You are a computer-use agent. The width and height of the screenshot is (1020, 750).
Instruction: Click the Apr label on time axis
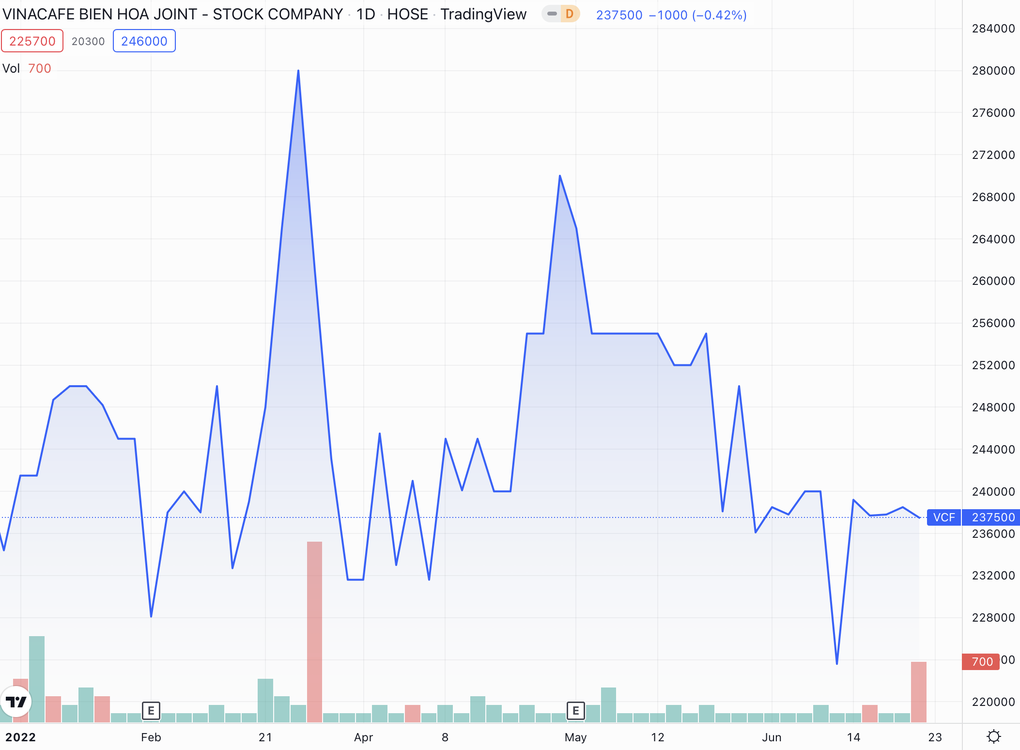click(364, 737)
